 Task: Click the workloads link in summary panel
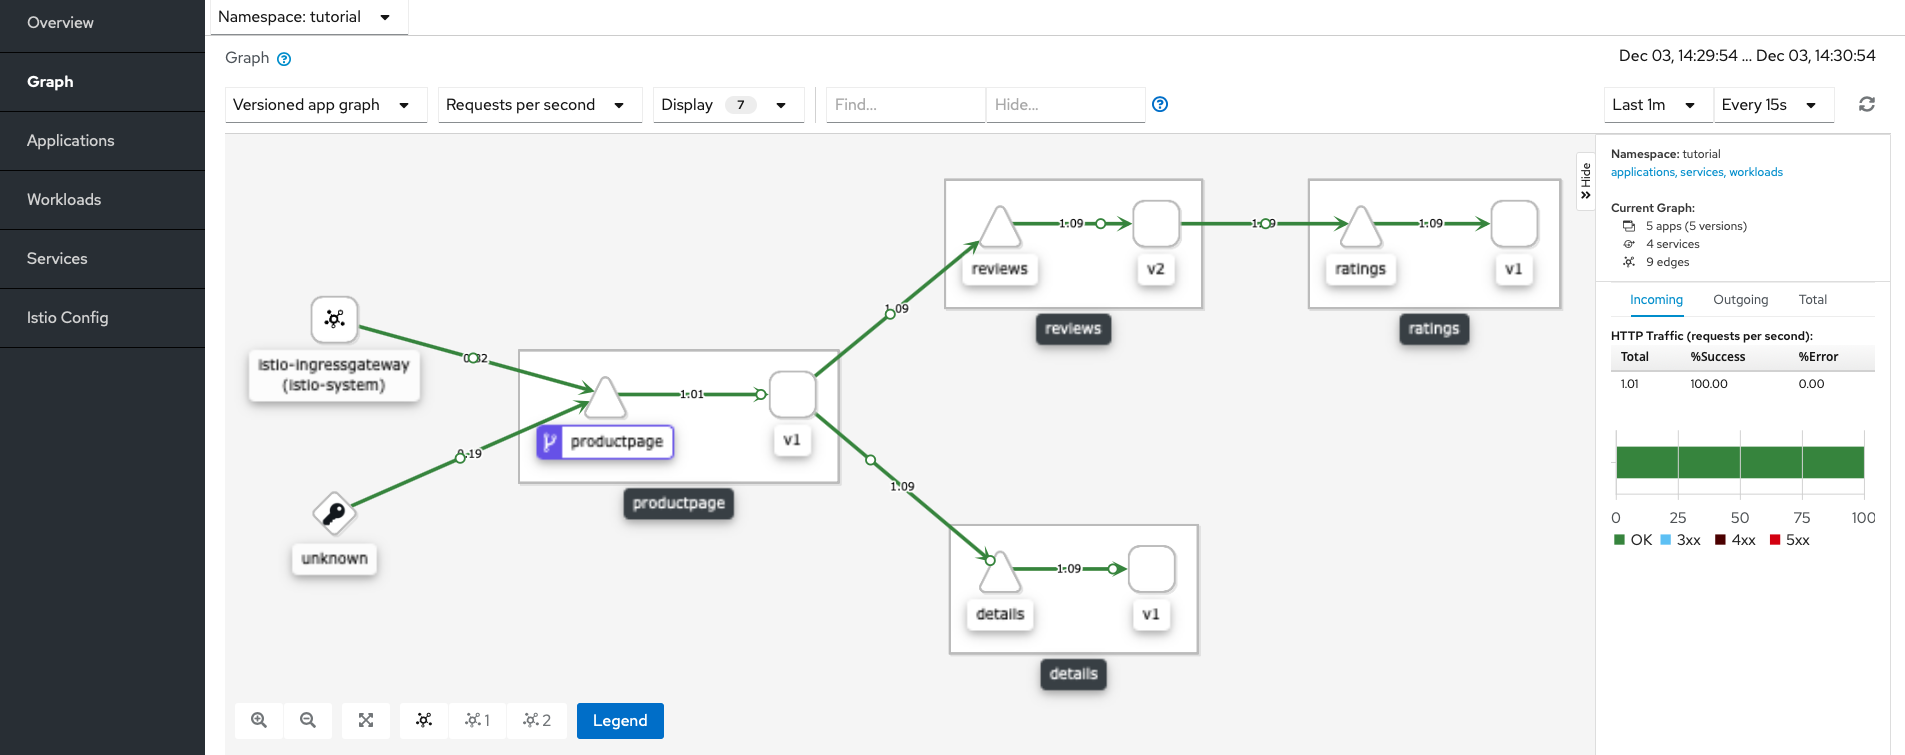(1755, 172)
